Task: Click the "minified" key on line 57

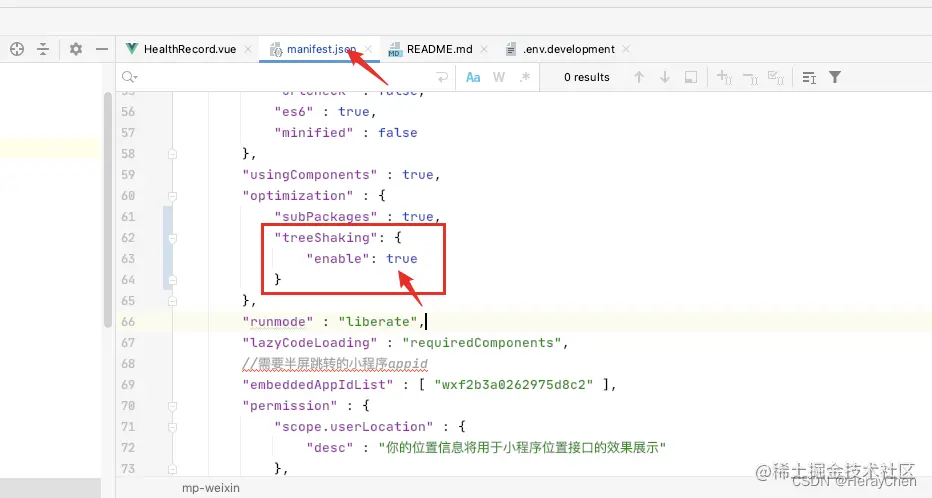Action: pyautogui.click(x=313, y=133)
